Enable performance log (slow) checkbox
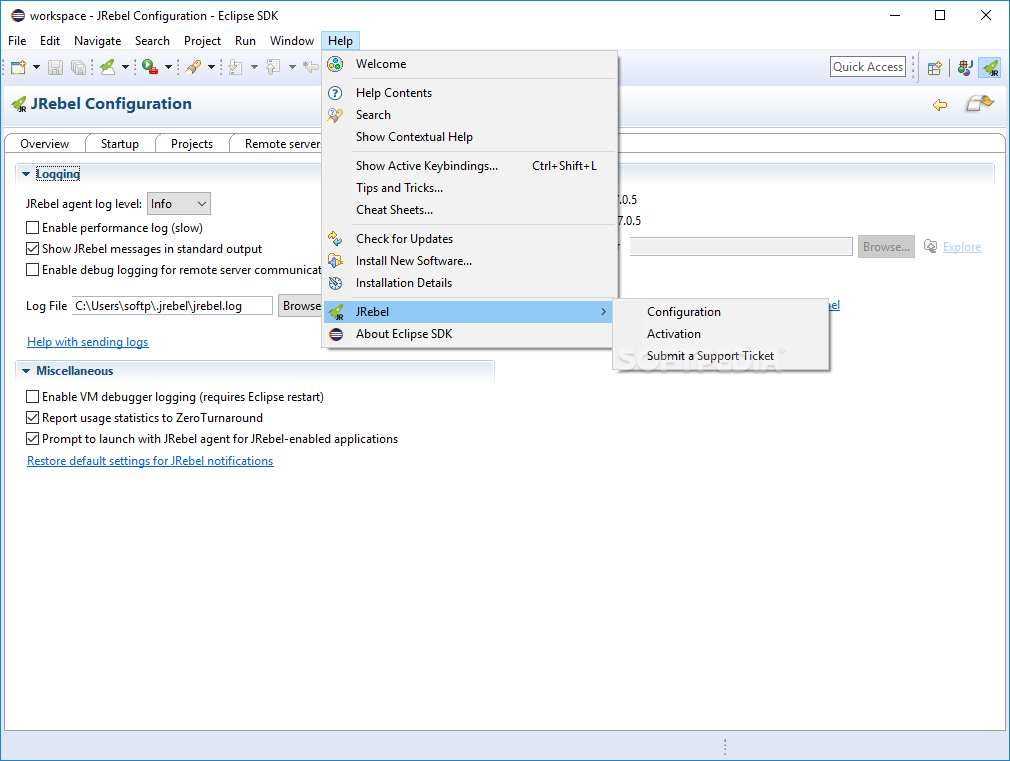 coord(32,227)
